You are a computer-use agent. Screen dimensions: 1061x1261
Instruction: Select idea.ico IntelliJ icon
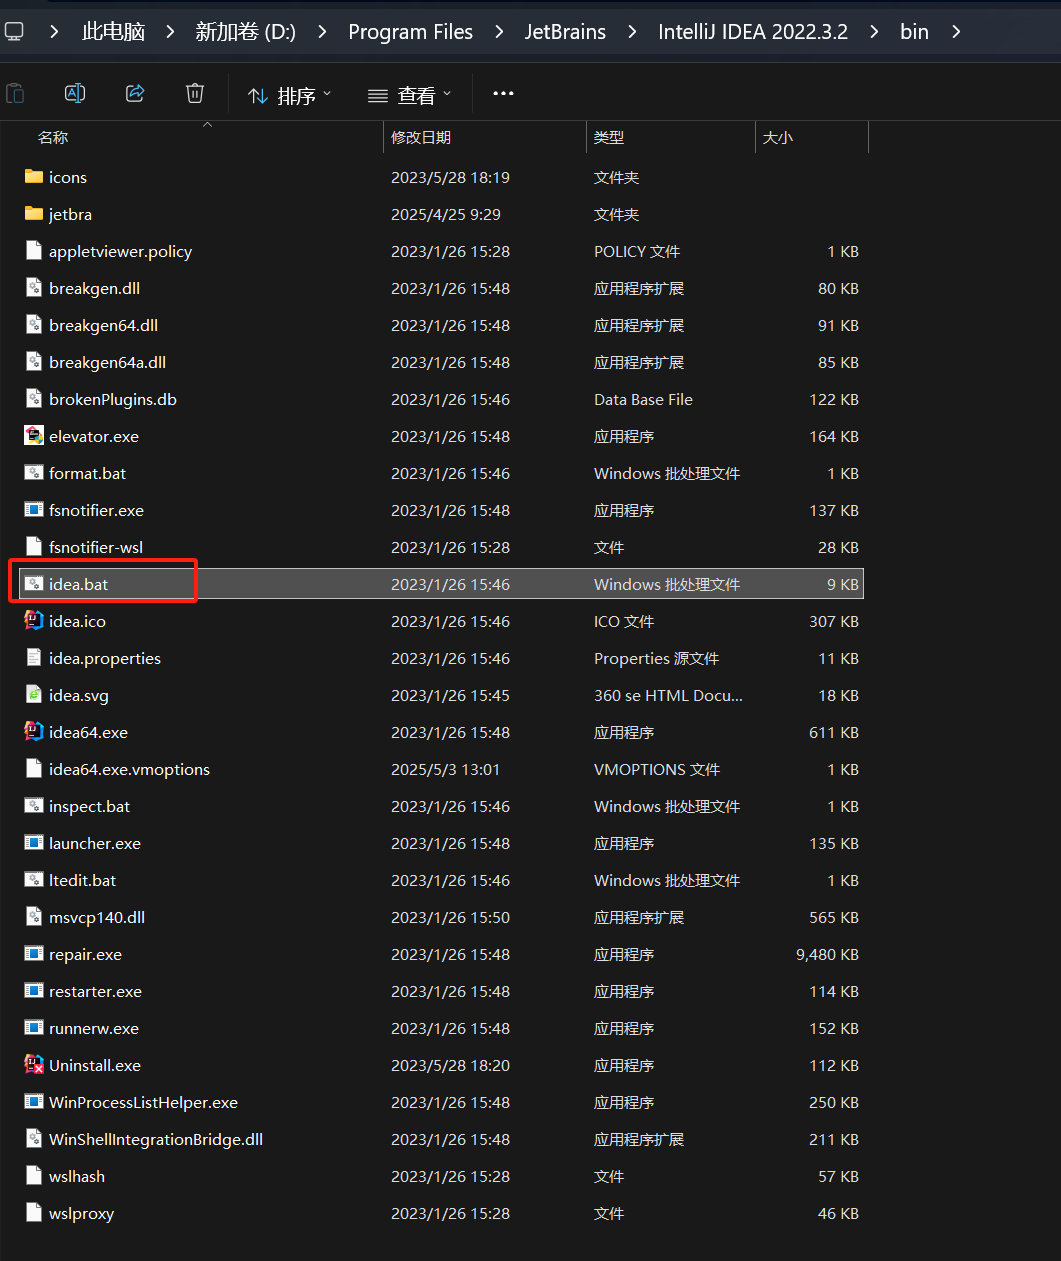(34, 621)
